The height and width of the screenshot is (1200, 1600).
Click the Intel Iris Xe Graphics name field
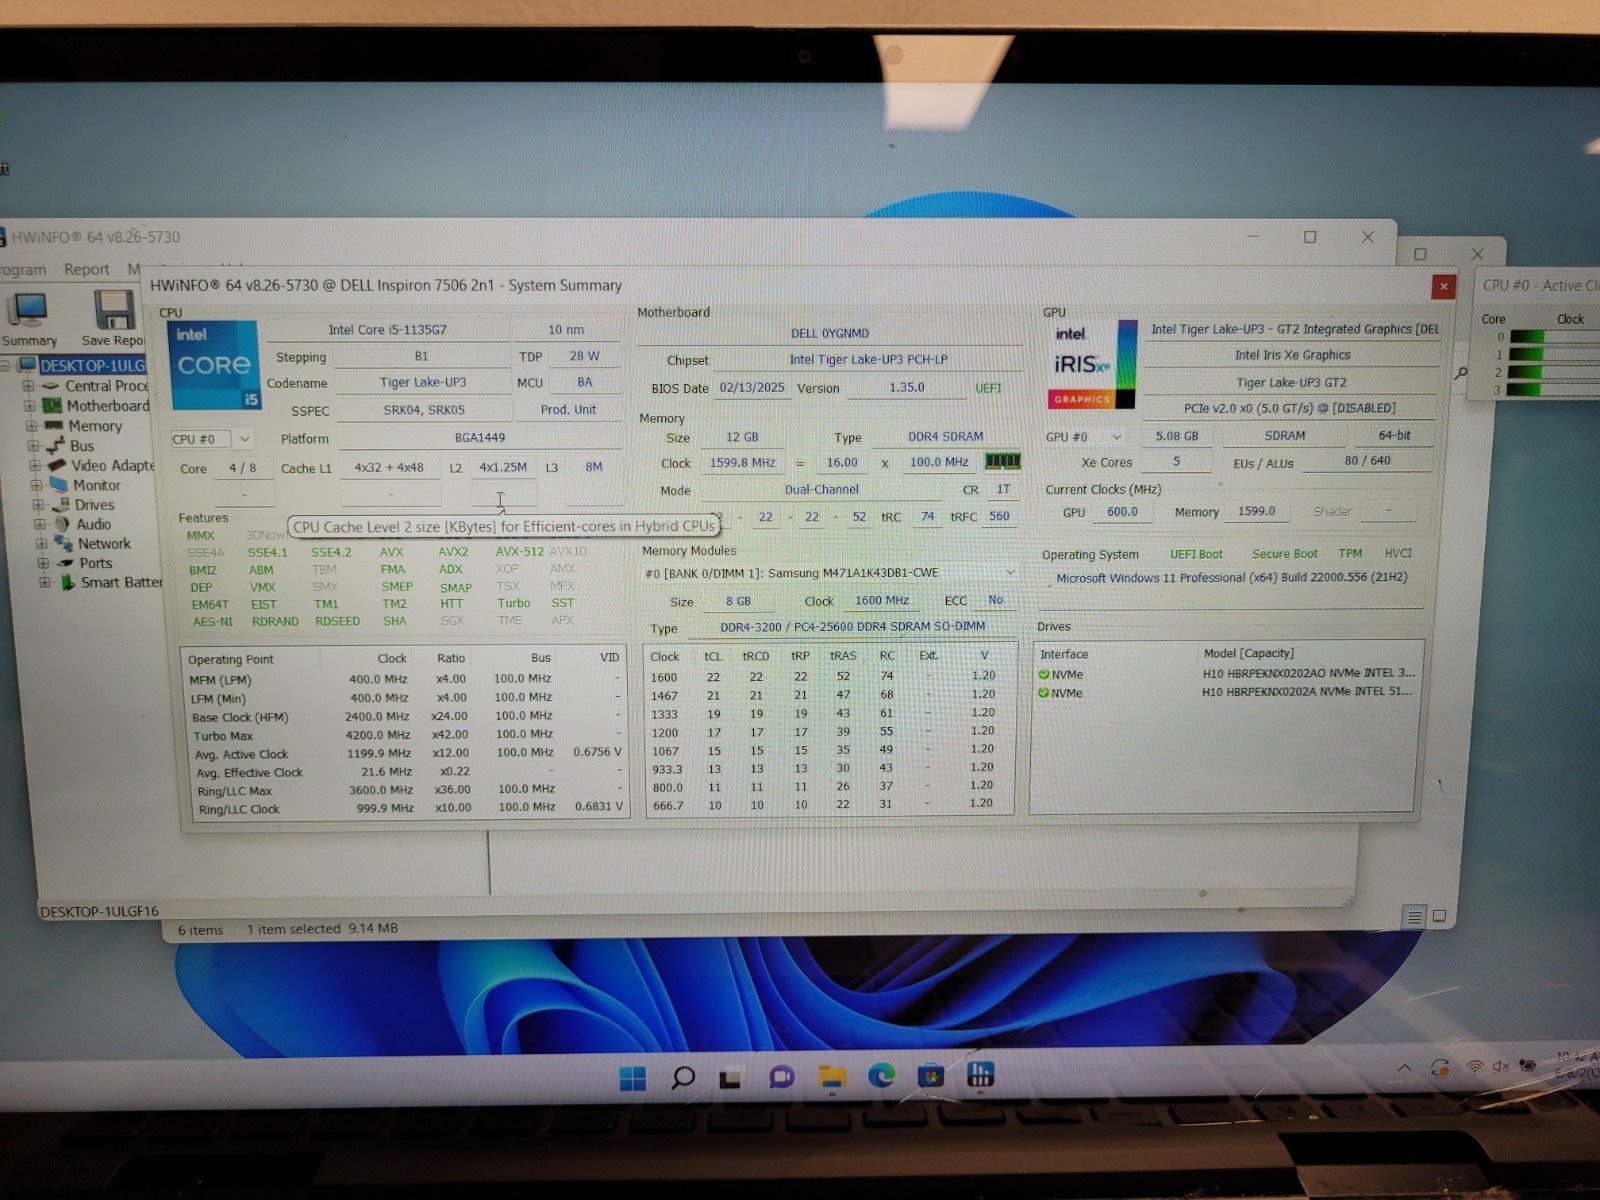[x=1292, y=355]
